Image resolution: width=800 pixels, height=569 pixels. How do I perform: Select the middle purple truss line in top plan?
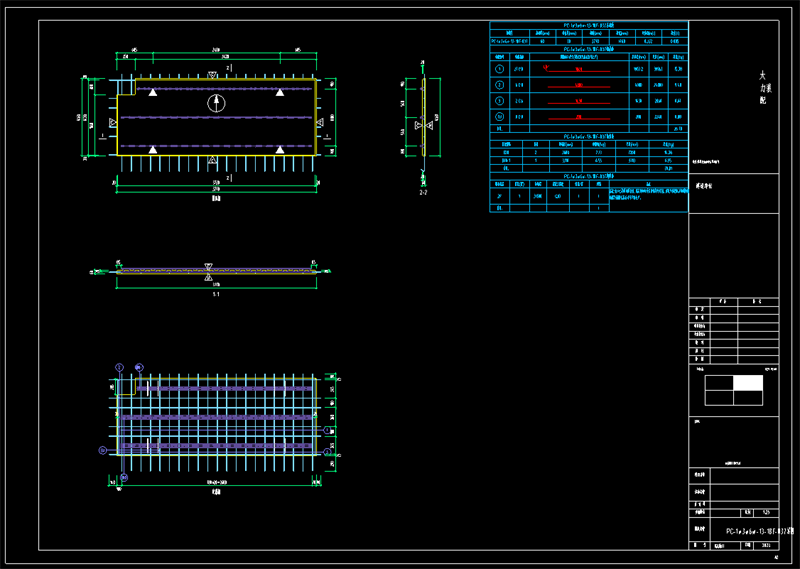pyautogui.click(x=216, y=117)
